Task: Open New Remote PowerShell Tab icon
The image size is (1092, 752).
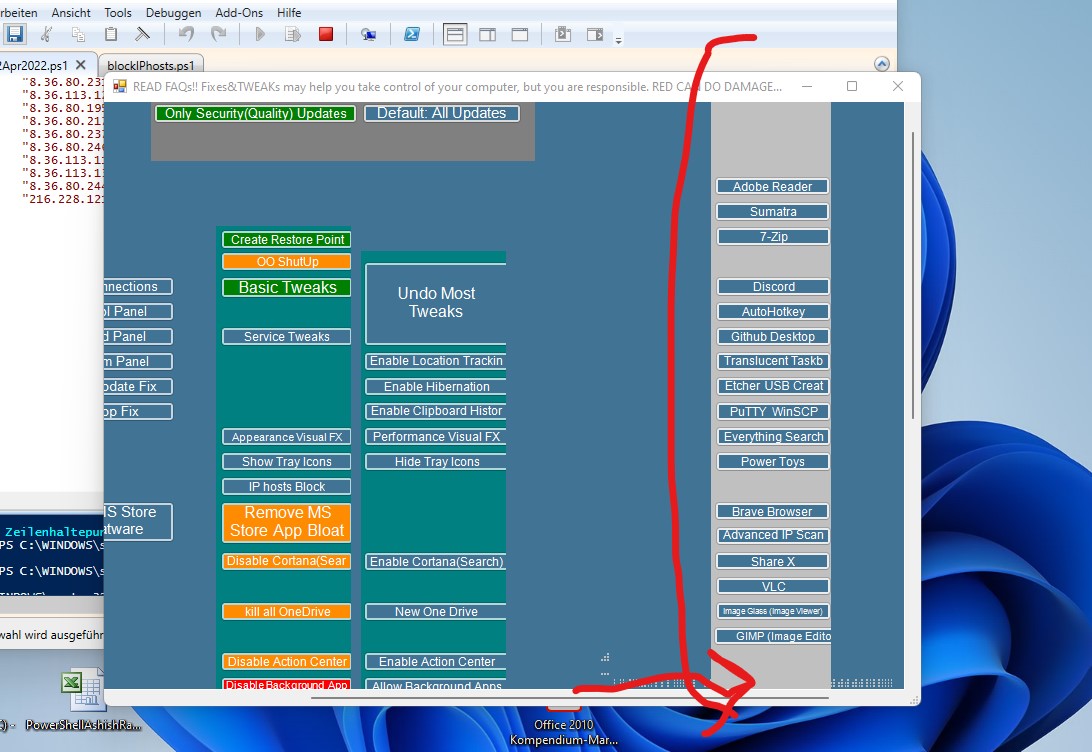Action: [x=369, y=34]
